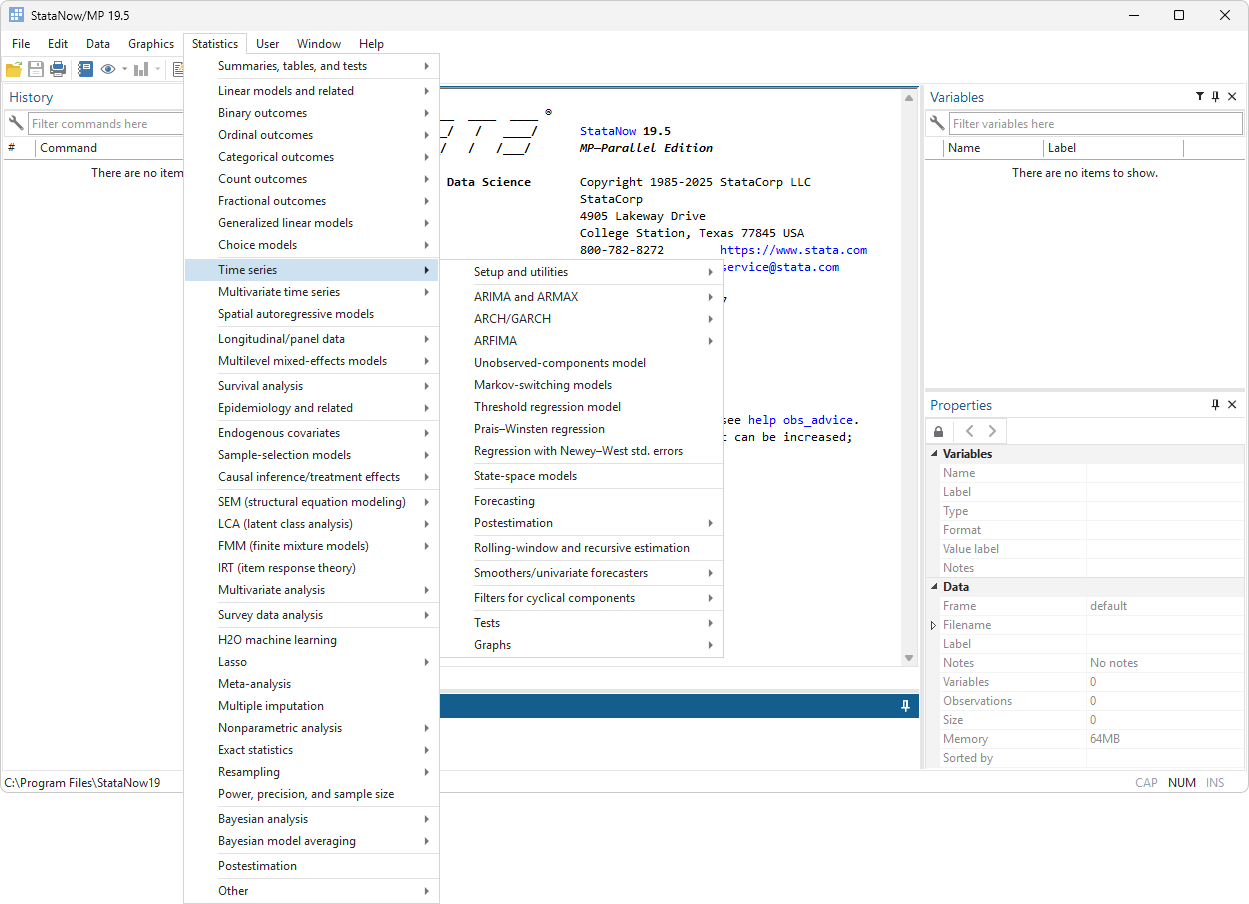Click the Print icon in toolbar

click(x=58, y=69)
